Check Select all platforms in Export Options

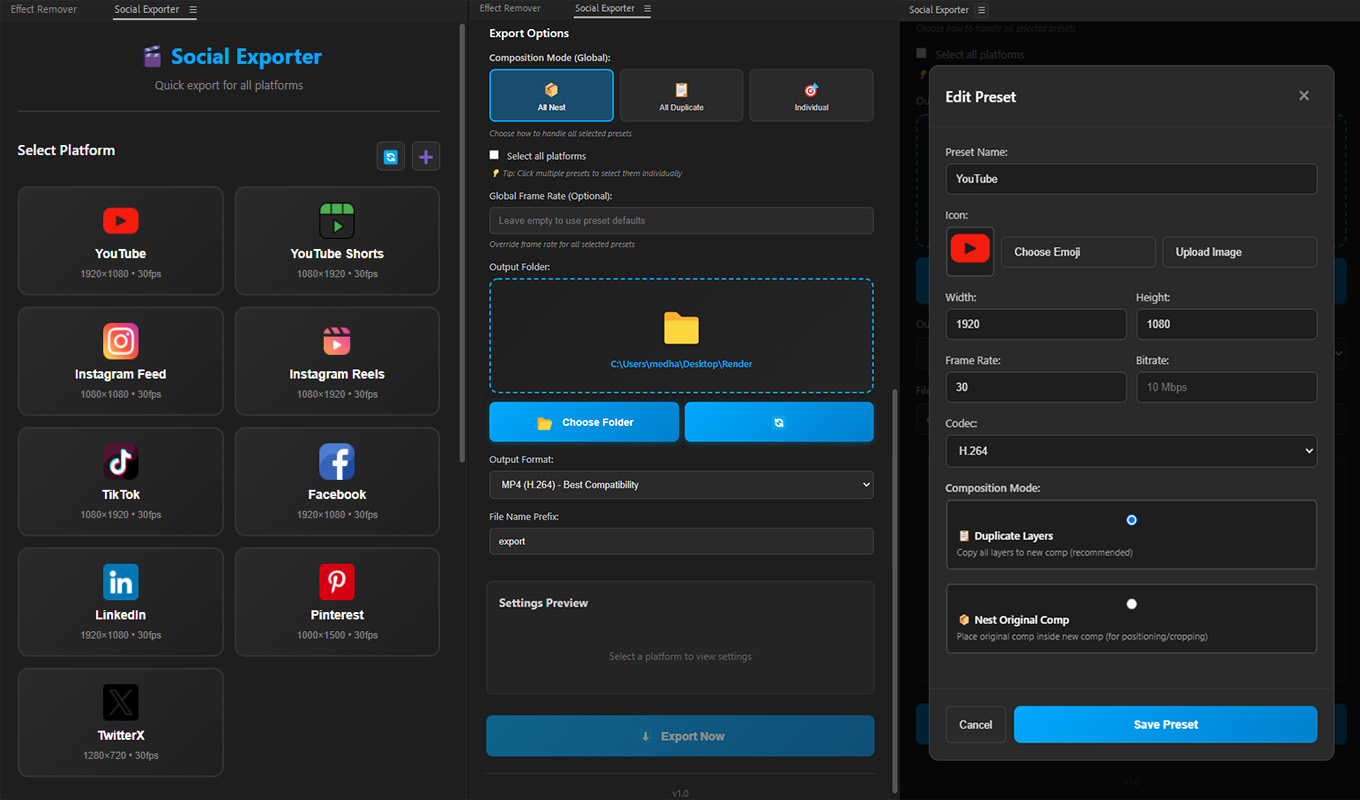coord(494,155)
